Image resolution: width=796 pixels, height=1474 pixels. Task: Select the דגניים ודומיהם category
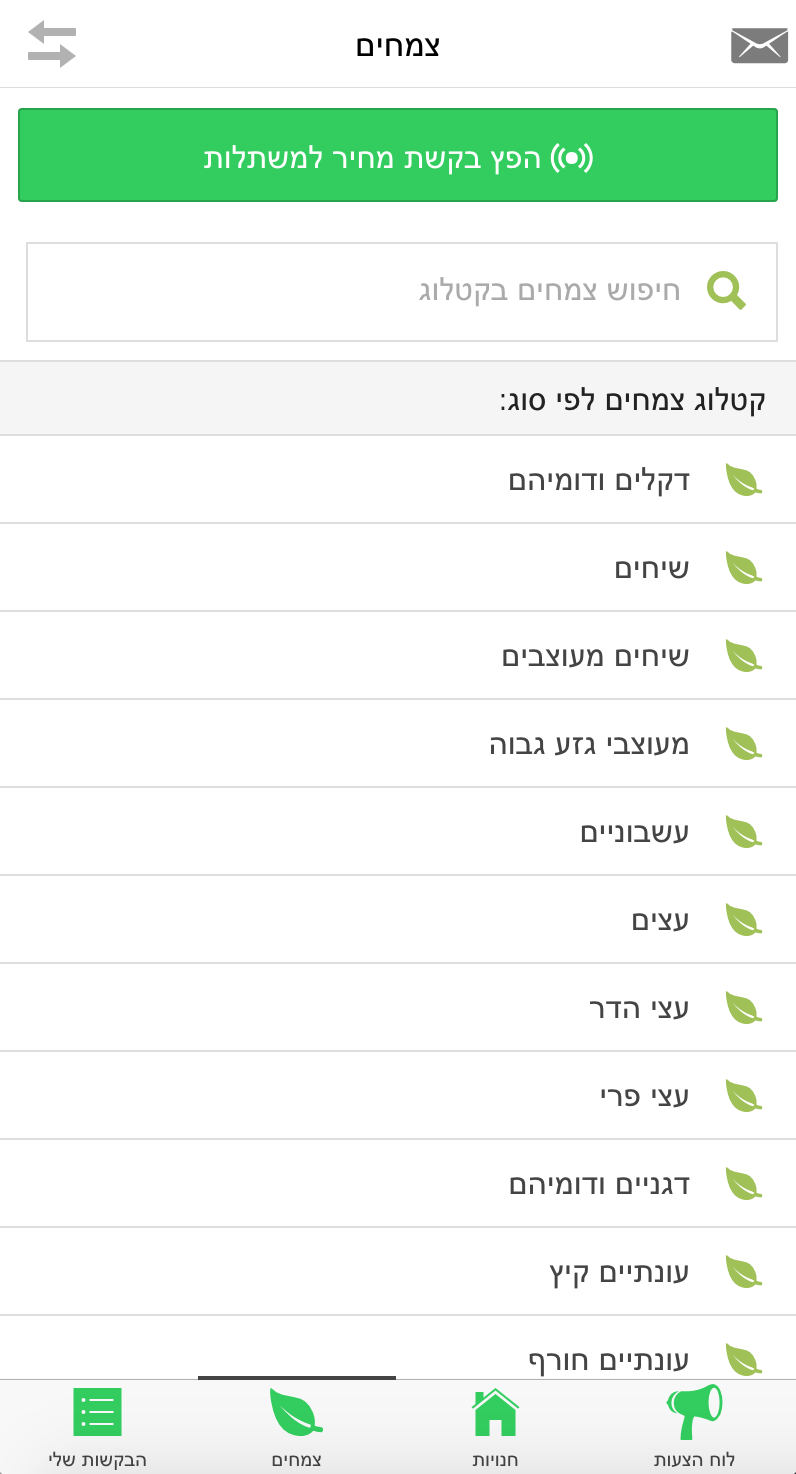pyautogui.click(x=398, y=1184)
